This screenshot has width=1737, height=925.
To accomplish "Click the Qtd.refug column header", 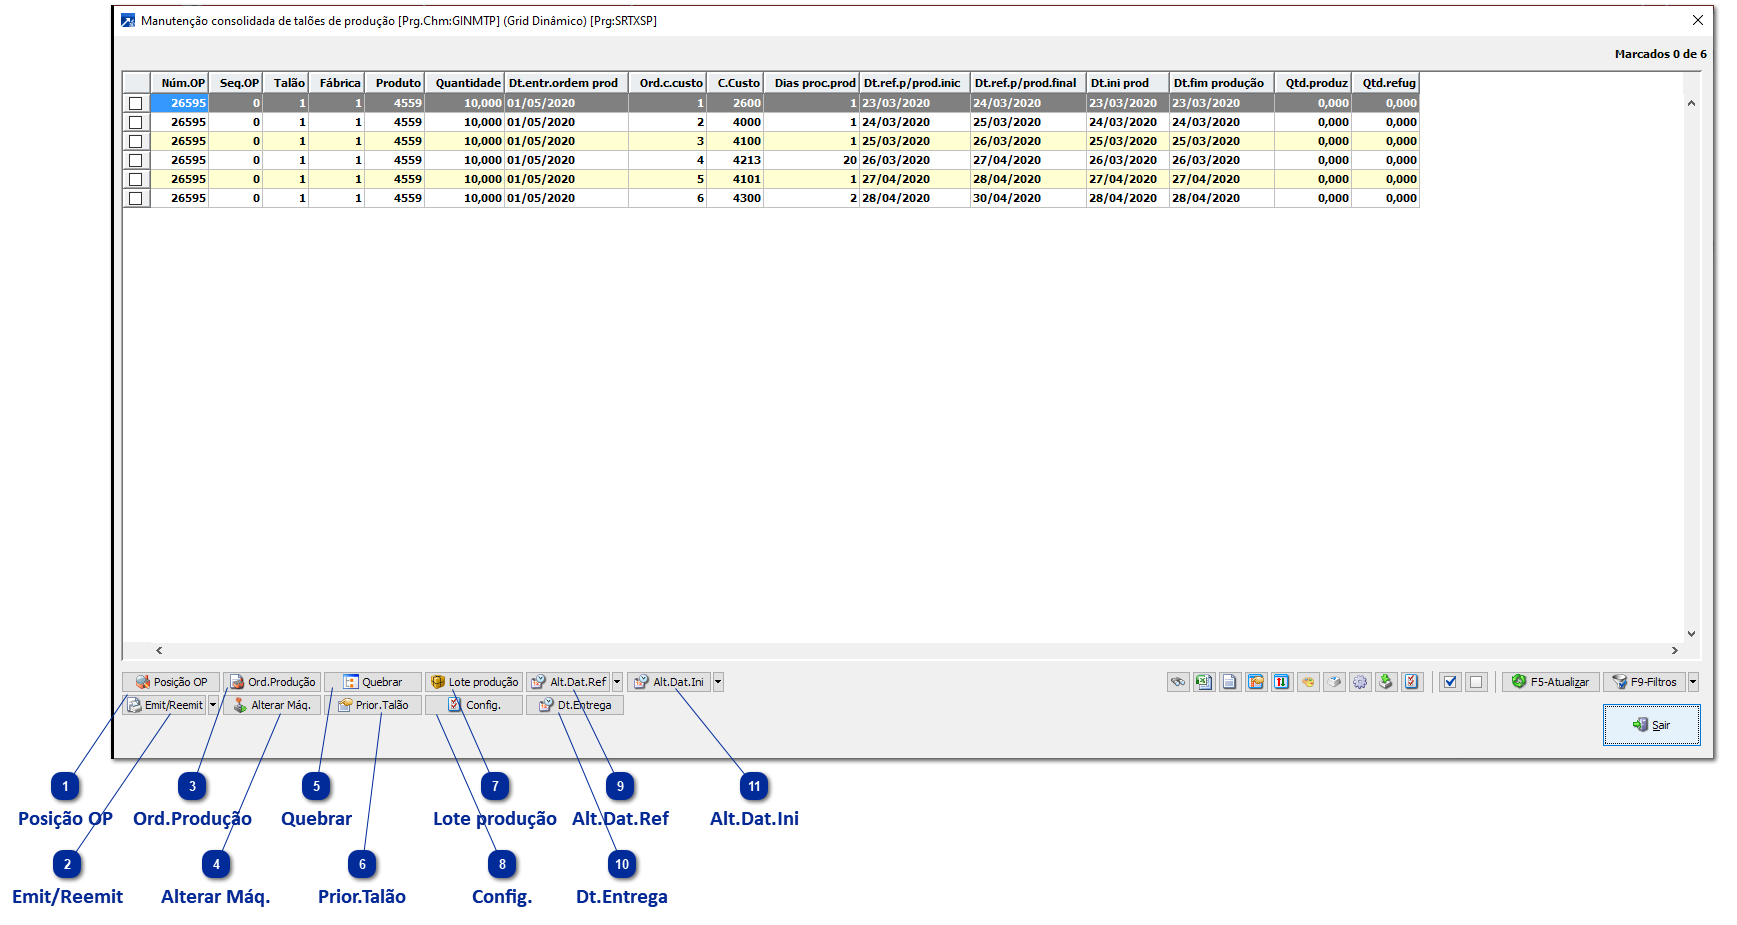I will (x=1386, y=83).
